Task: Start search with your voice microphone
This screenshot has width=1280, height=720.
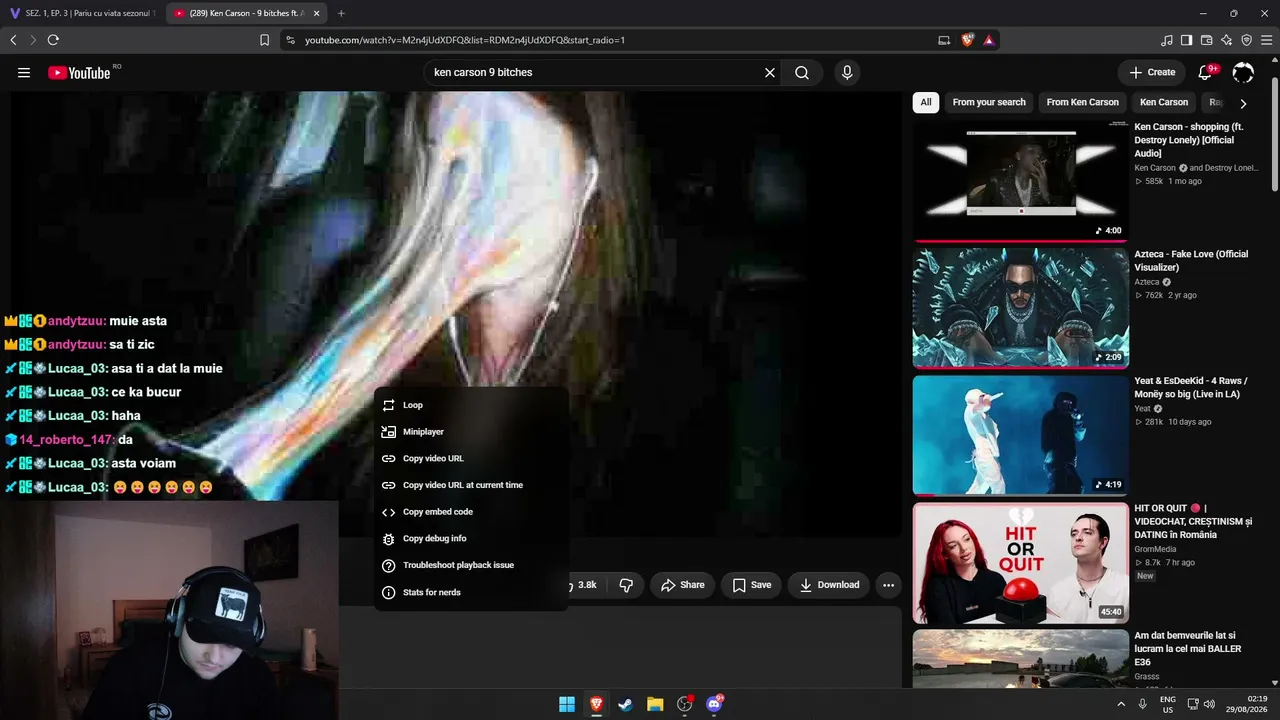Action: pyautogui.click(x=847, y=73)
